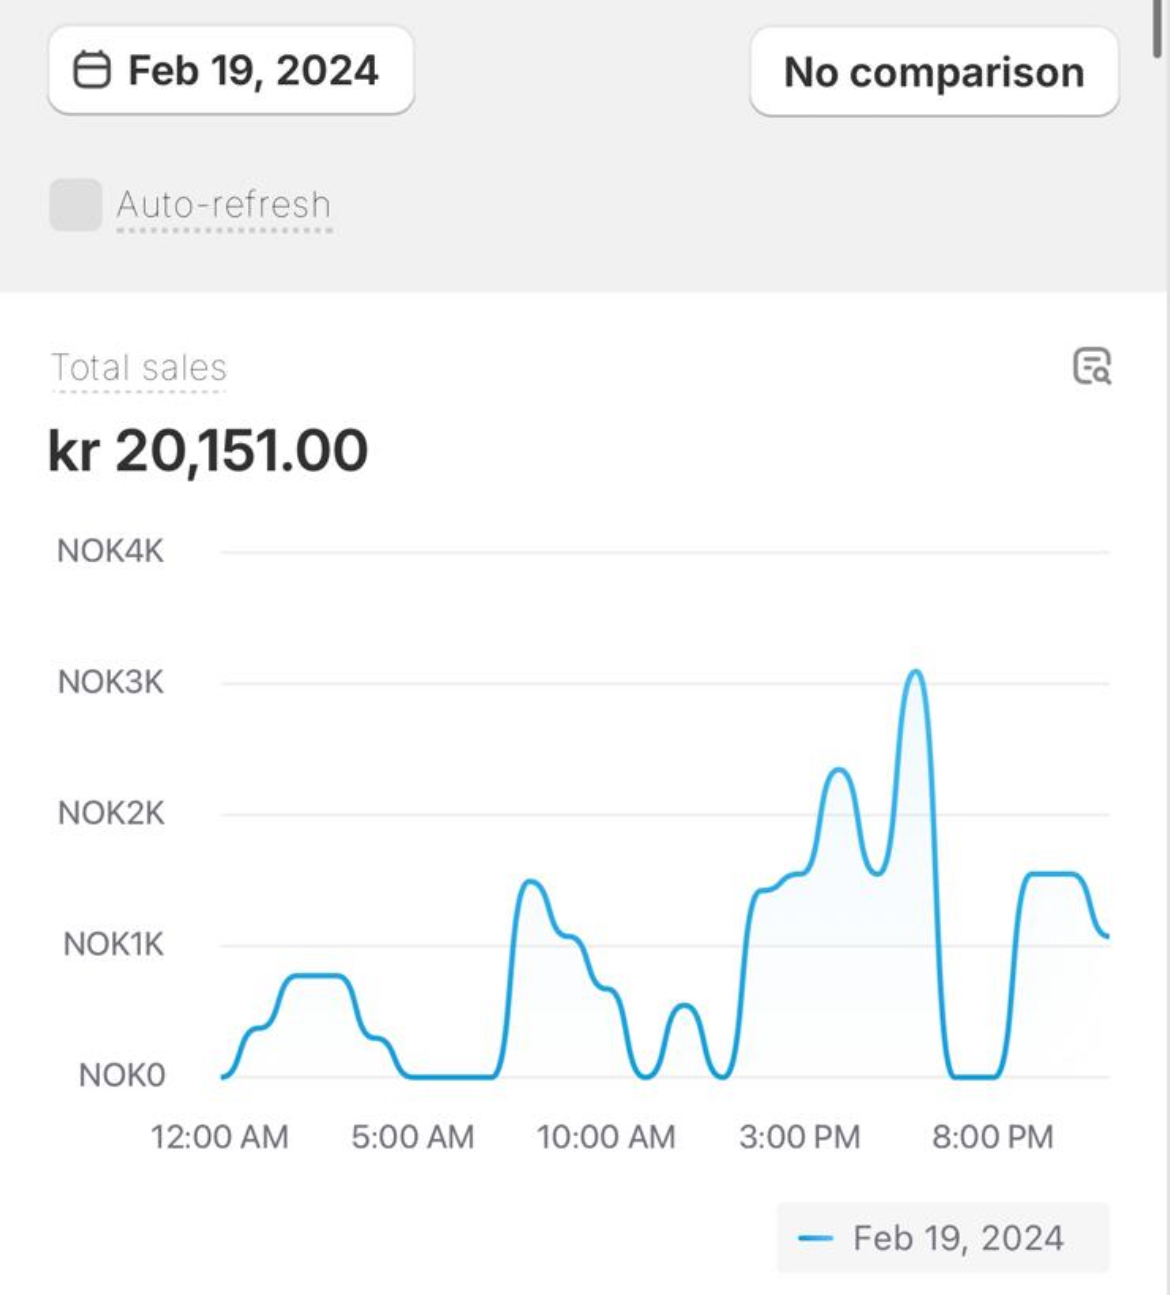
Task: Click the kr 20,151.00 total amount
Action: 208,451
